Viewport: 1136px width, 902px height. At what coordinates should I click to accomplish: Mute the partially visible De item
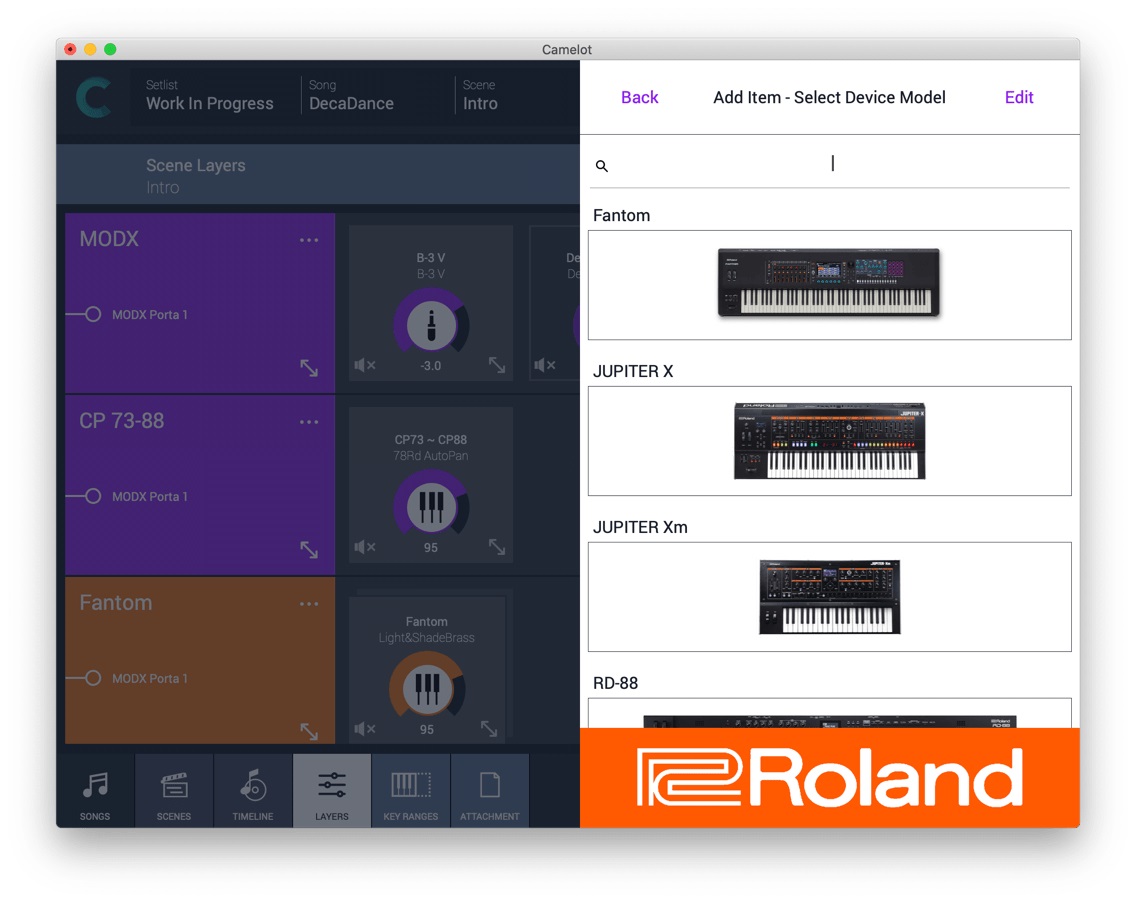coord(545,365)
